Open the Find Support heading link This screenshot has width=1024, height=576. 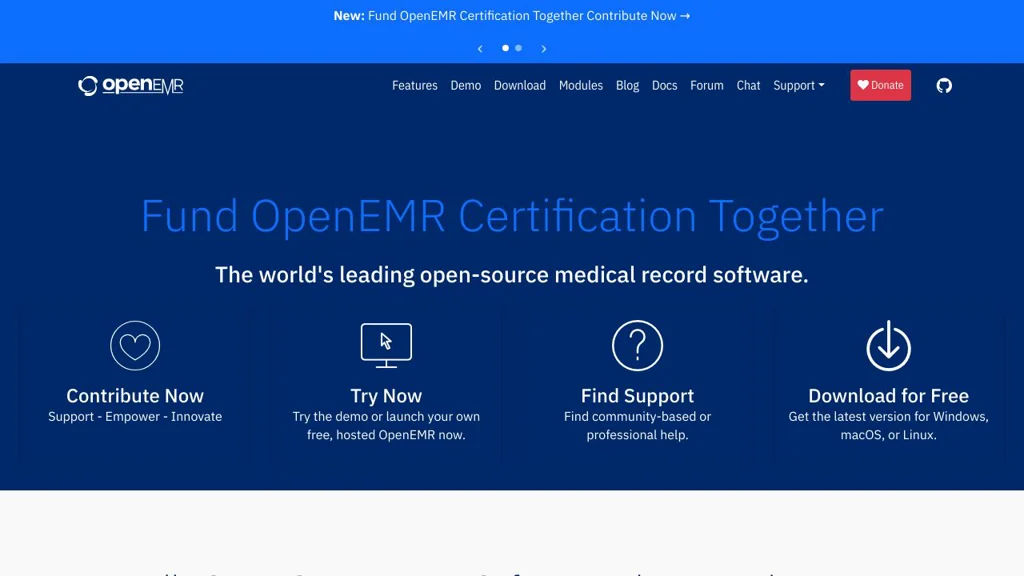coord(637,396)
